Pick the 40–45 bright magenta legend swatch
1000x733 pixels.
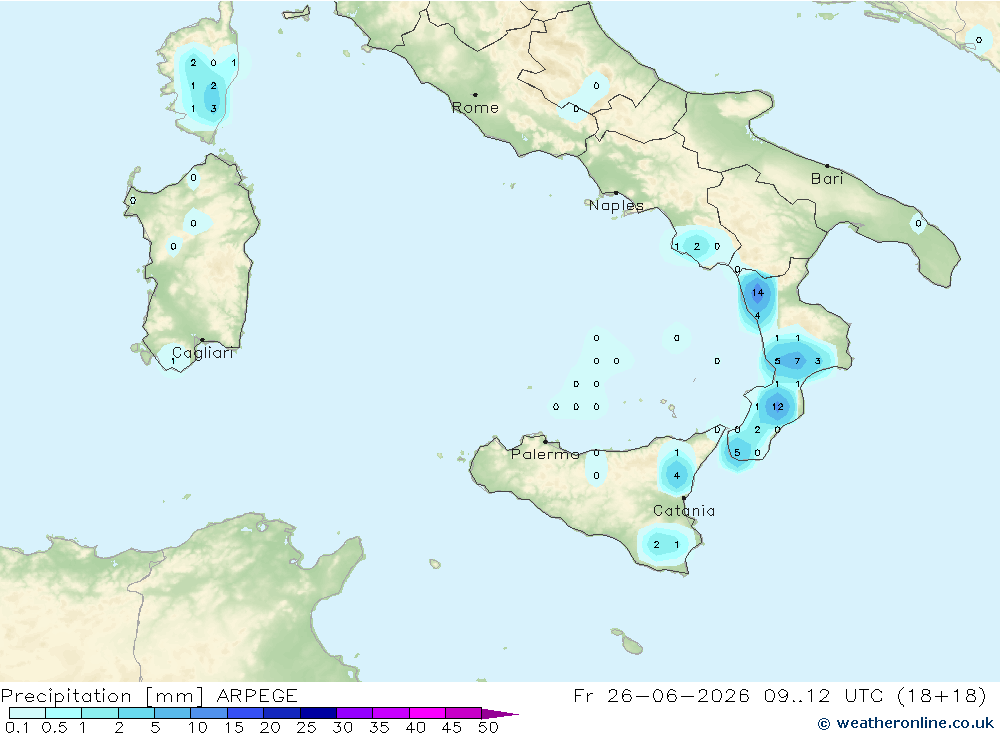tap(427, 713)
